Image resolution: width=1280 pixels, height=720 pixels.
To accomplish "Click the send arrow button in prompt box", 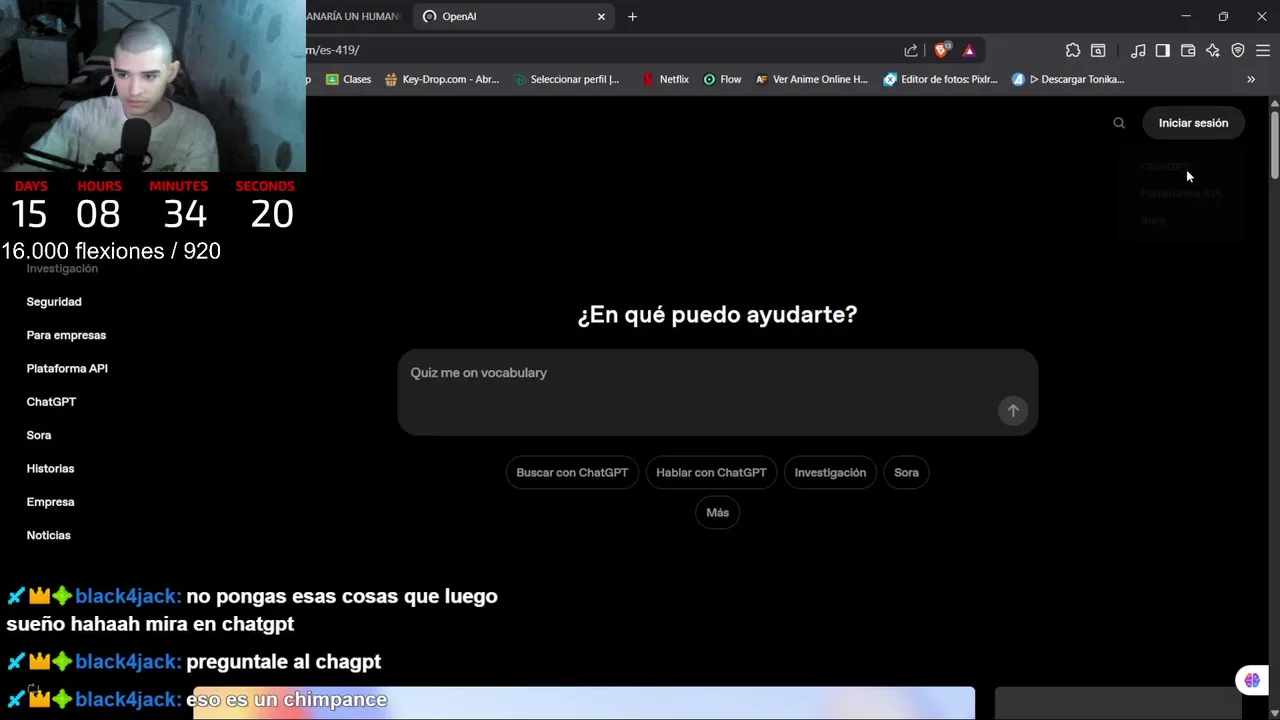I will pyautogui.click(x=1013, y=411).
